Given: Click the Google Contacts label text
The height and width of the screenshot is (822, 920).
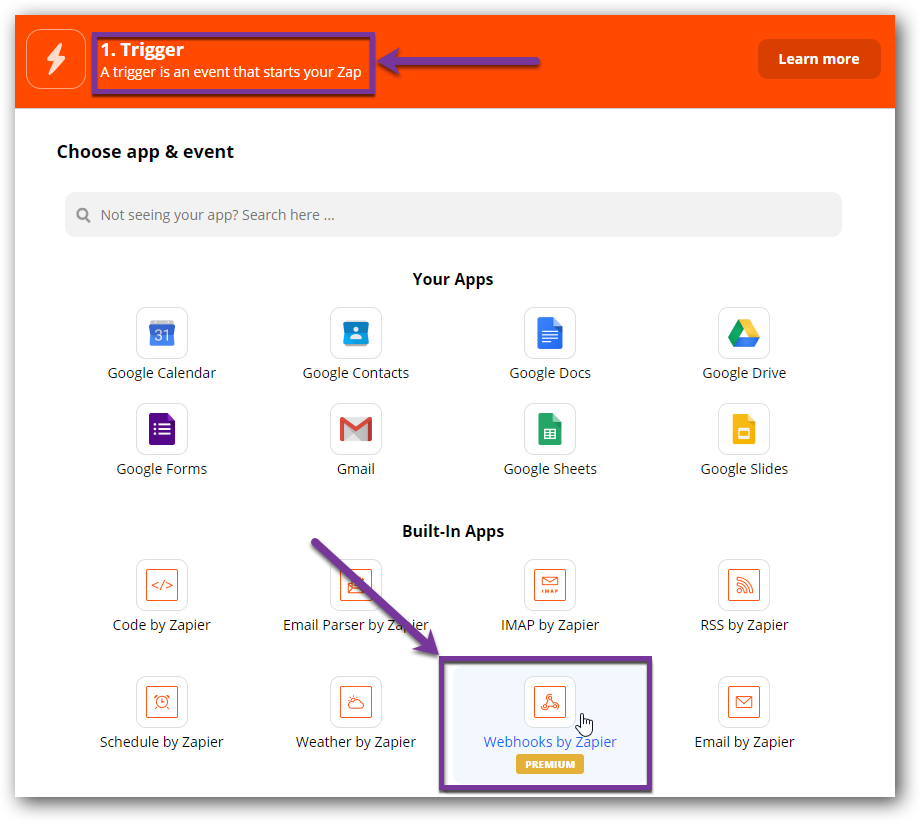Looking at the screenshot, I should coord(356,373).
